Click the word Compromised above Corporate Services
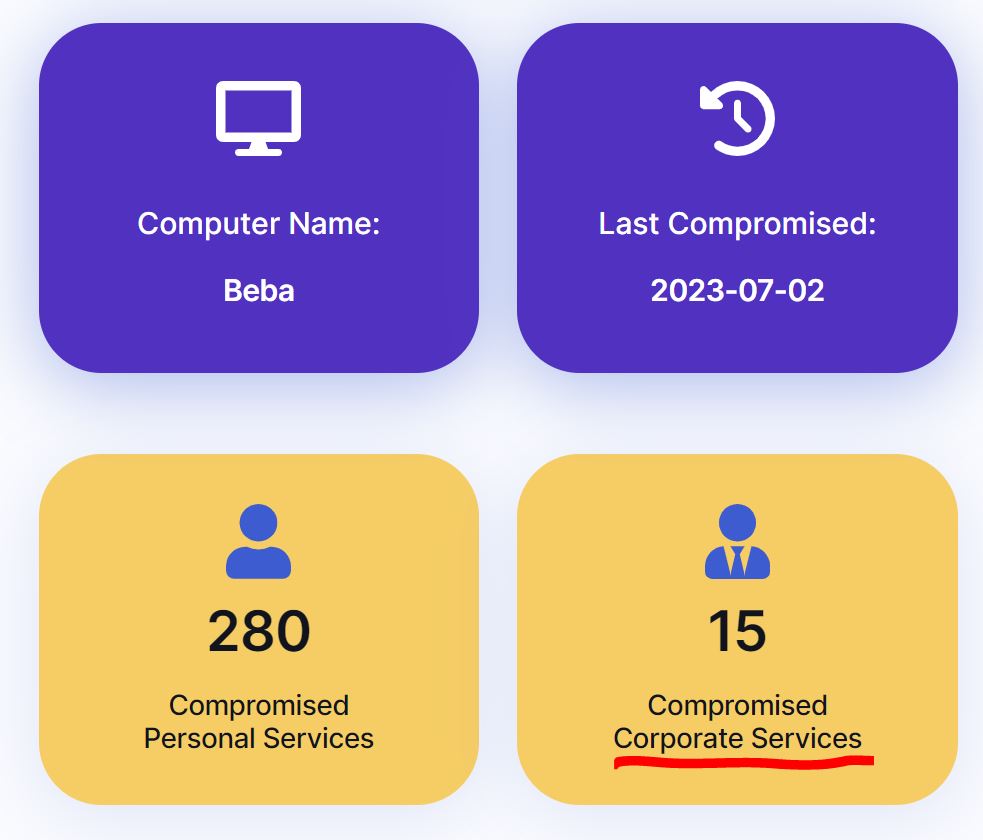Screen dimensions: 983x840 coord(737,706)
